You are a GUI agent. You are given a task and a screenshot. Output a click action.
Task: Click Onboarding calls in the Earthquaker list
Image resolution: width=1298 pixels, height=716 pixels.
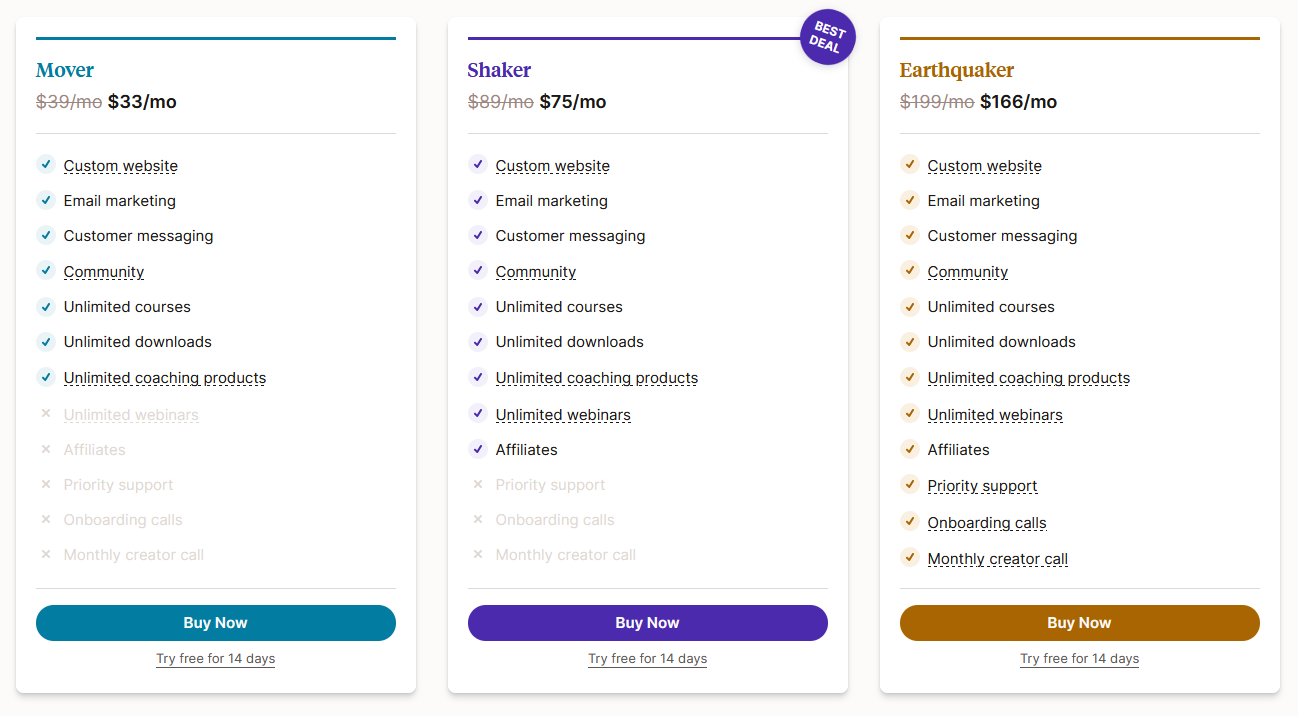tap(987, 523)
